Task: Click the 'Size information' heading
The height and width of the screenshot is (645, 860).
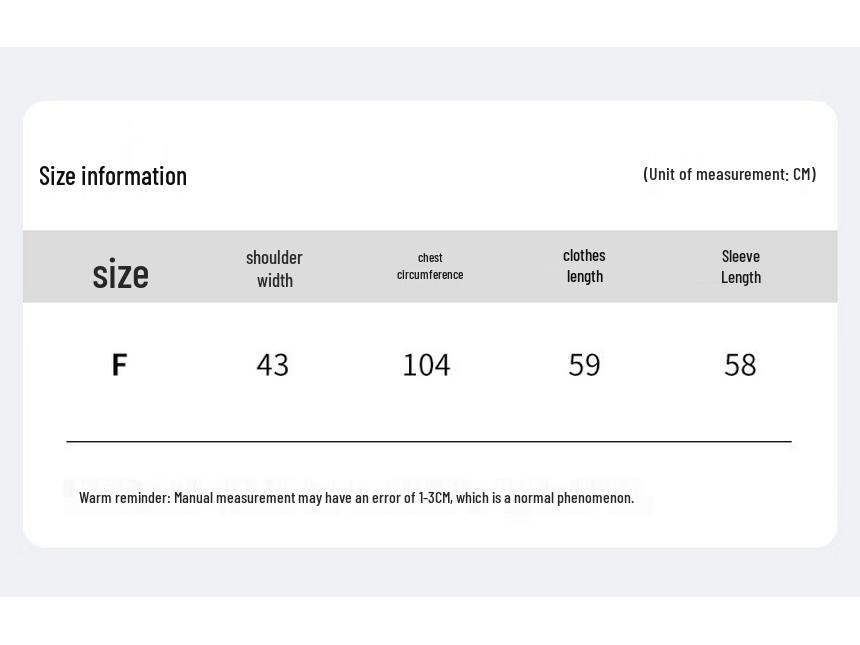Action: (x=113, y=176)
